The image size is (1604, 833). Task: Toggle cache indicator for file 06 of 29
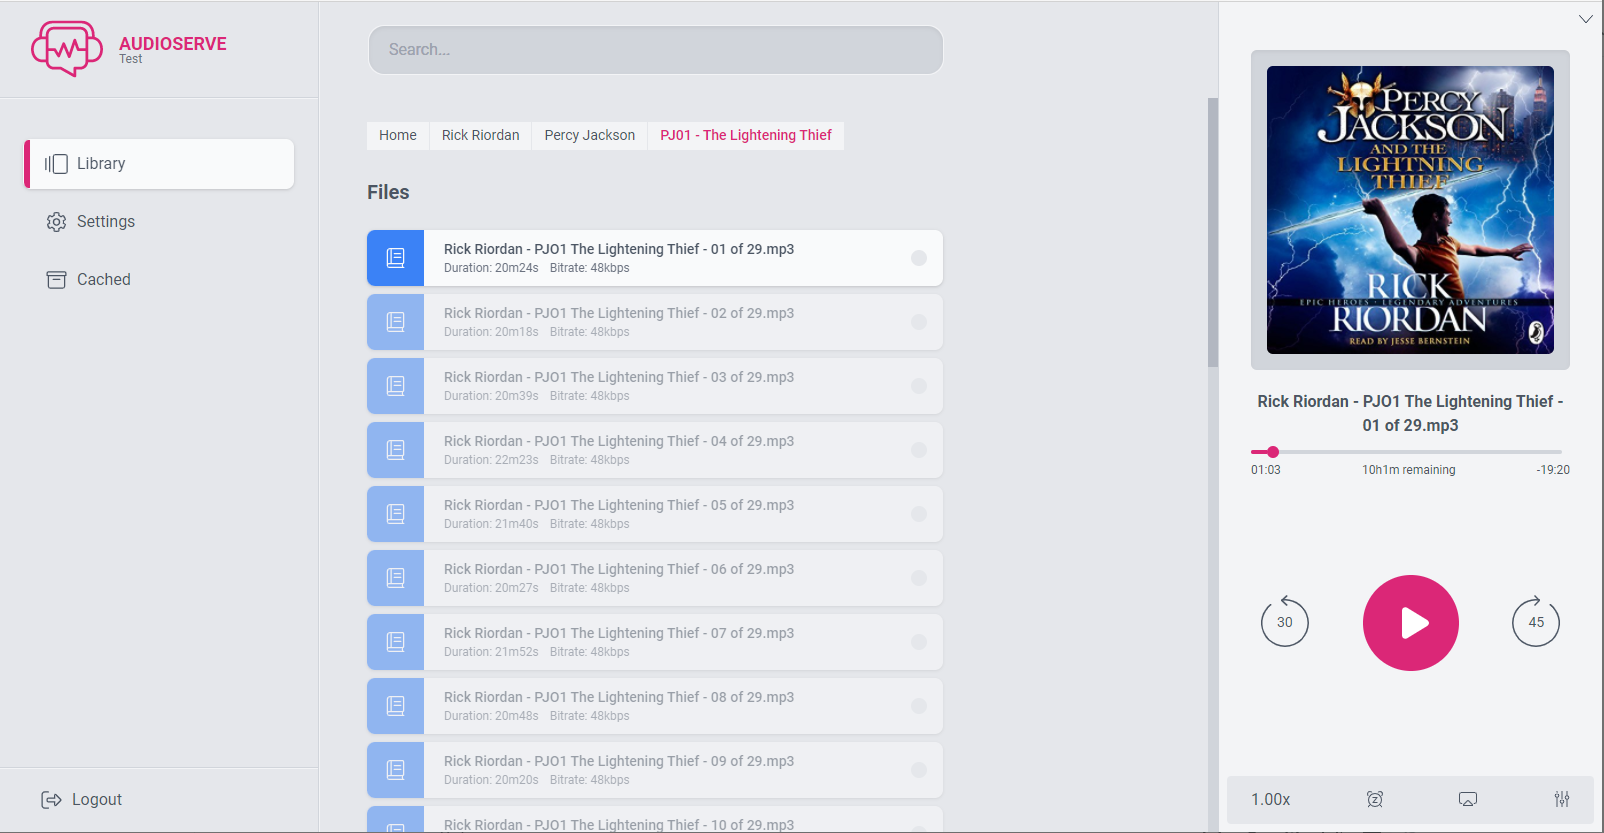coord(919,578)
